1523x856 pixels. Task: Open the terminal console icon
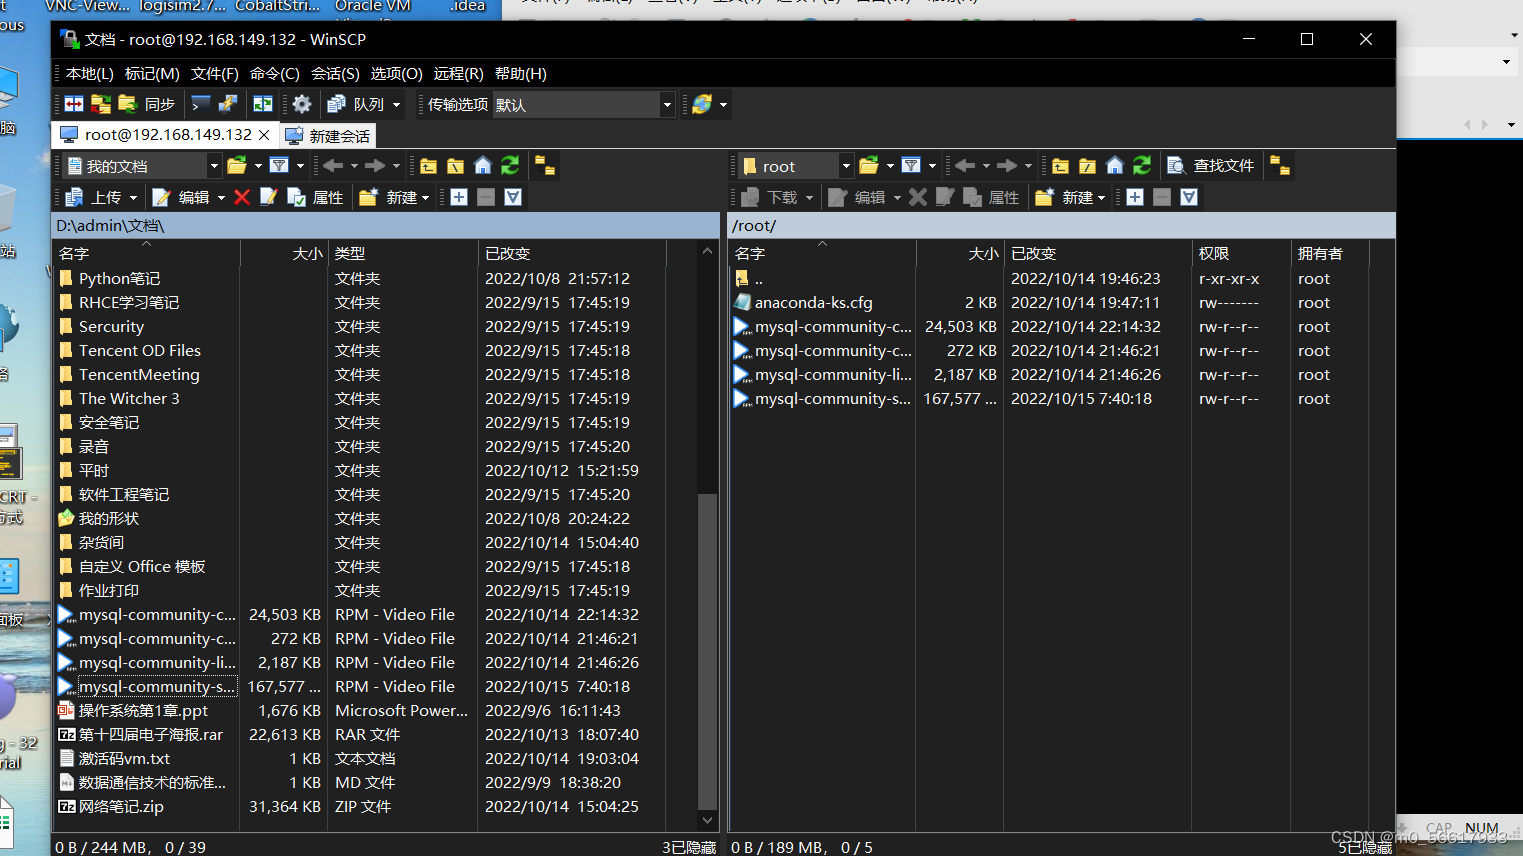[201, 104]
